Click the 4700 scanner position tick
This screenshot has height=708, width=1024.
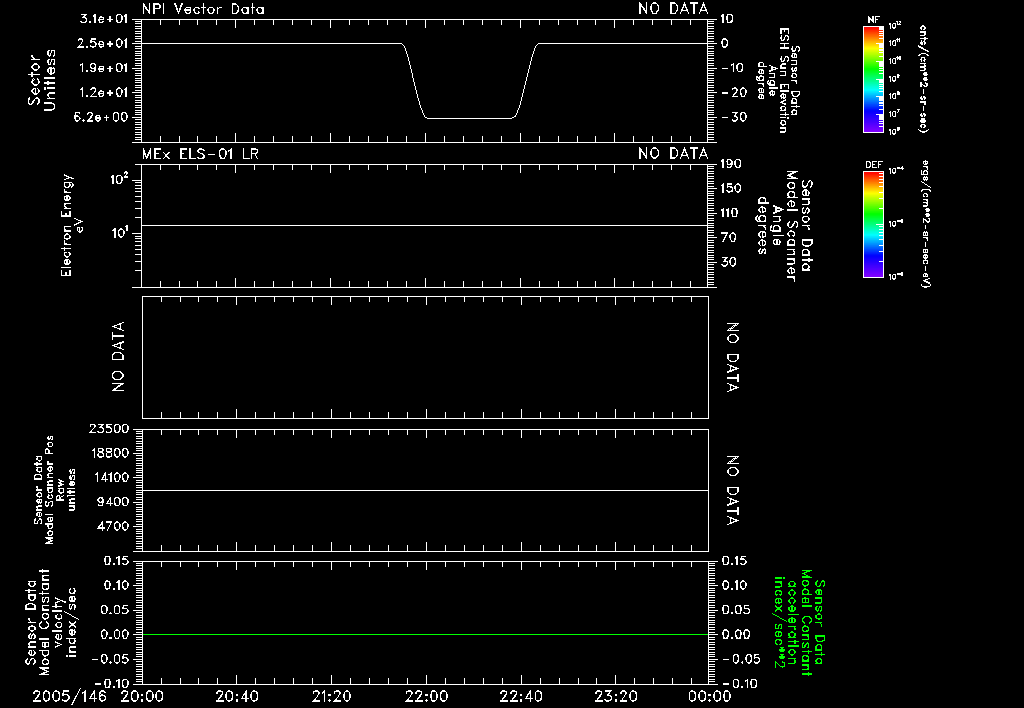point(112,526)
